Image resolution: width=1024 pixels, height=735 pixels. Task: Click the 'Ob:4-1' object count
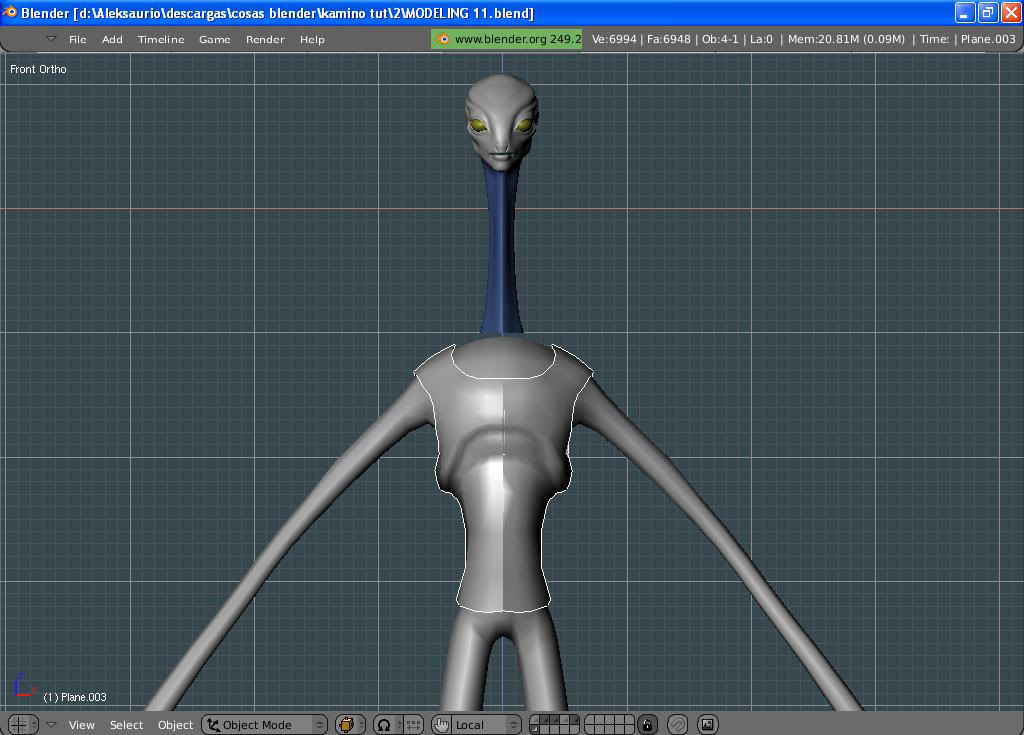720,39
